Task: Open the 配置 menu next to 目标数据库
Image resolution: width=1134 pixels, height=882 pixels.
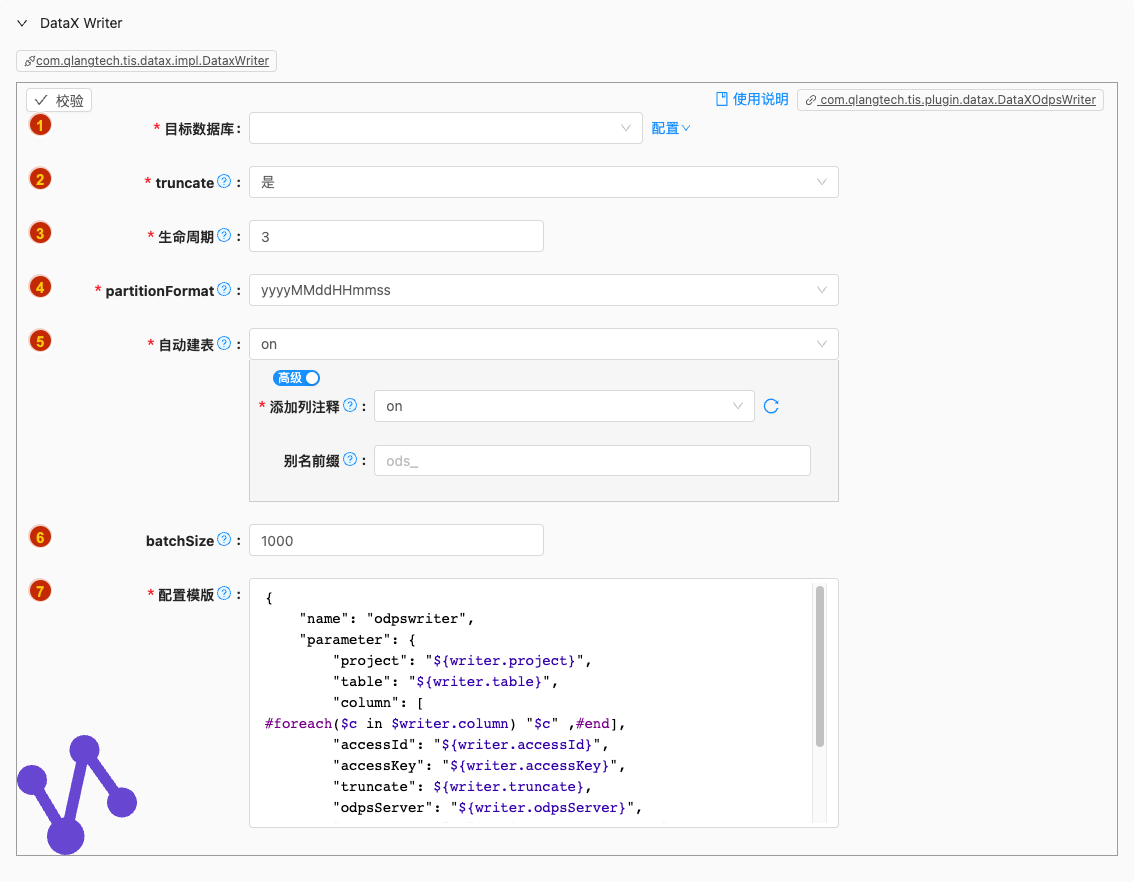Action: [671, 128]
